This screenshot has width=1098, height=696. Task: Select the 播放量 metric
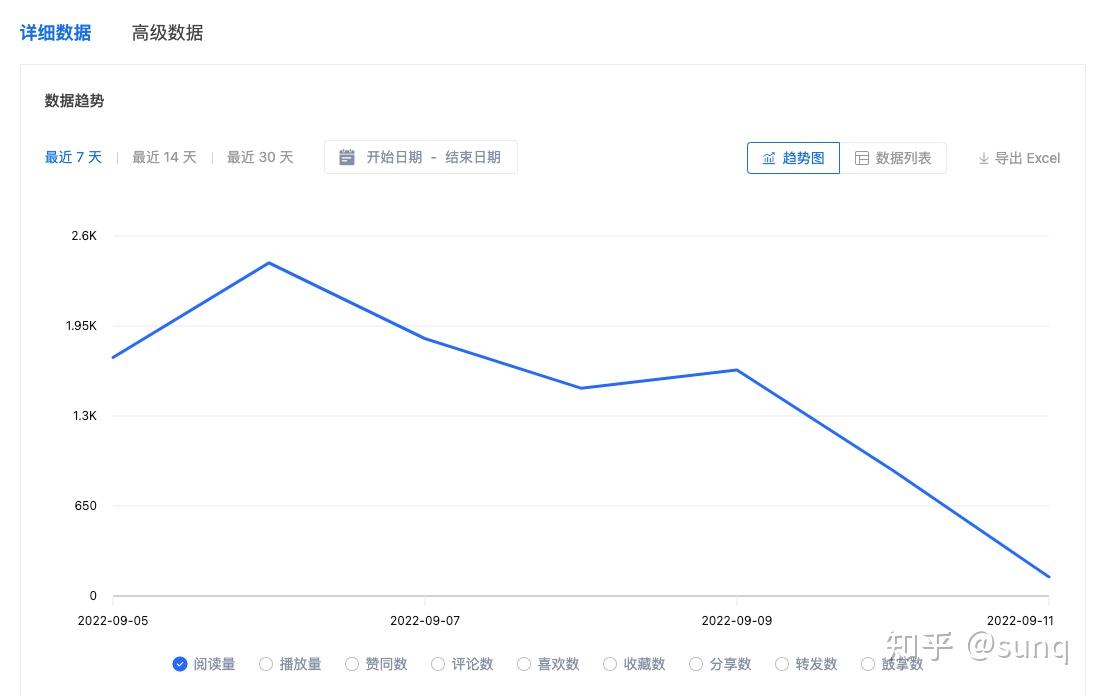[266, 664]
